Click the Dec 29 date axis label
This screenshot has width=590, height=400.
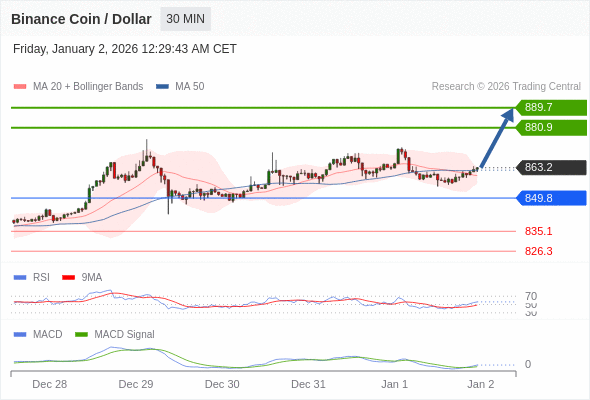[136, 384]
